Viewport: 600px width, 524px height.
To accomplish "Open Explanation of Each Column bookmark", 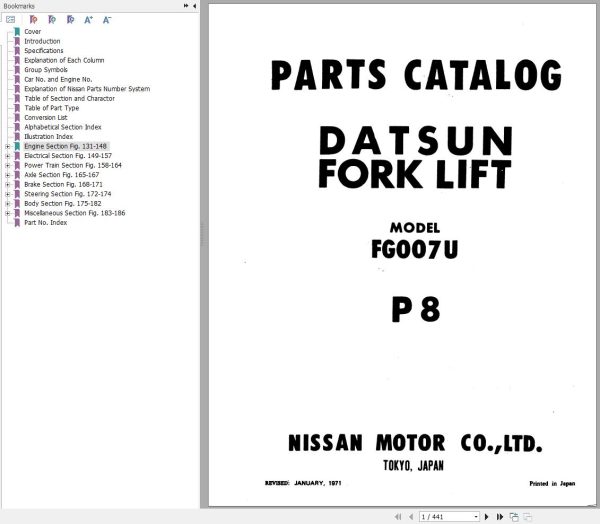I will coord(64,60).
